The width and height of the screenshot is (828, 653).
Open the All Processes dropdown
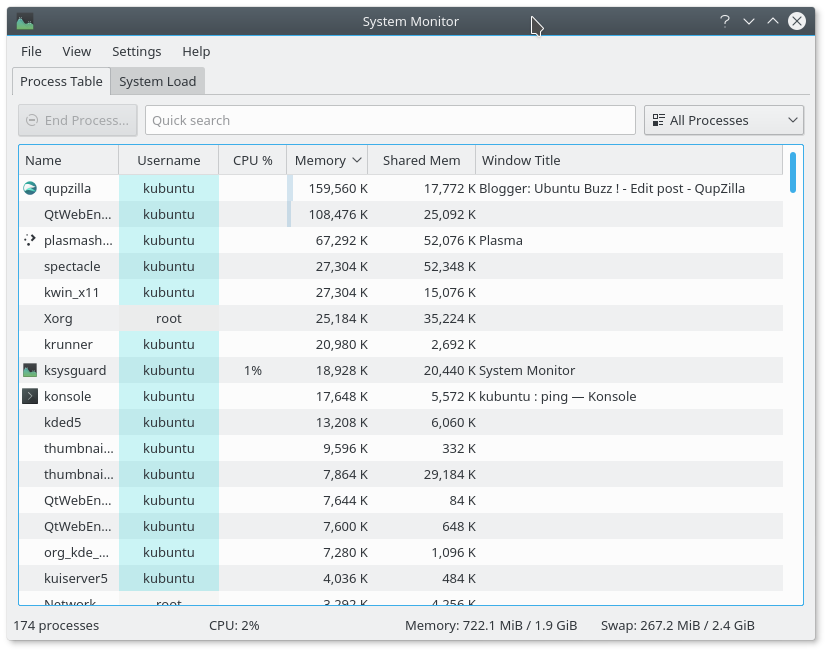[723, 120]
